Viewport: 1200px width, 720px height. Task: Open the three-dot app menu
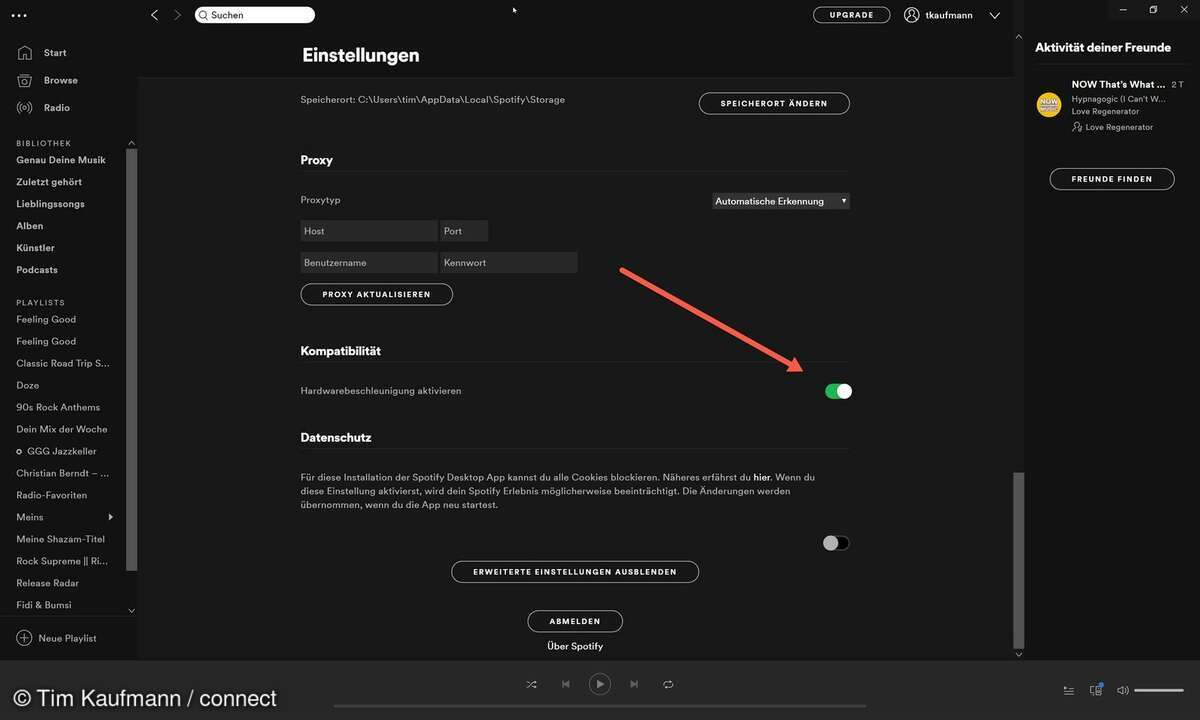pyautogui.click(x=19, y=15)
